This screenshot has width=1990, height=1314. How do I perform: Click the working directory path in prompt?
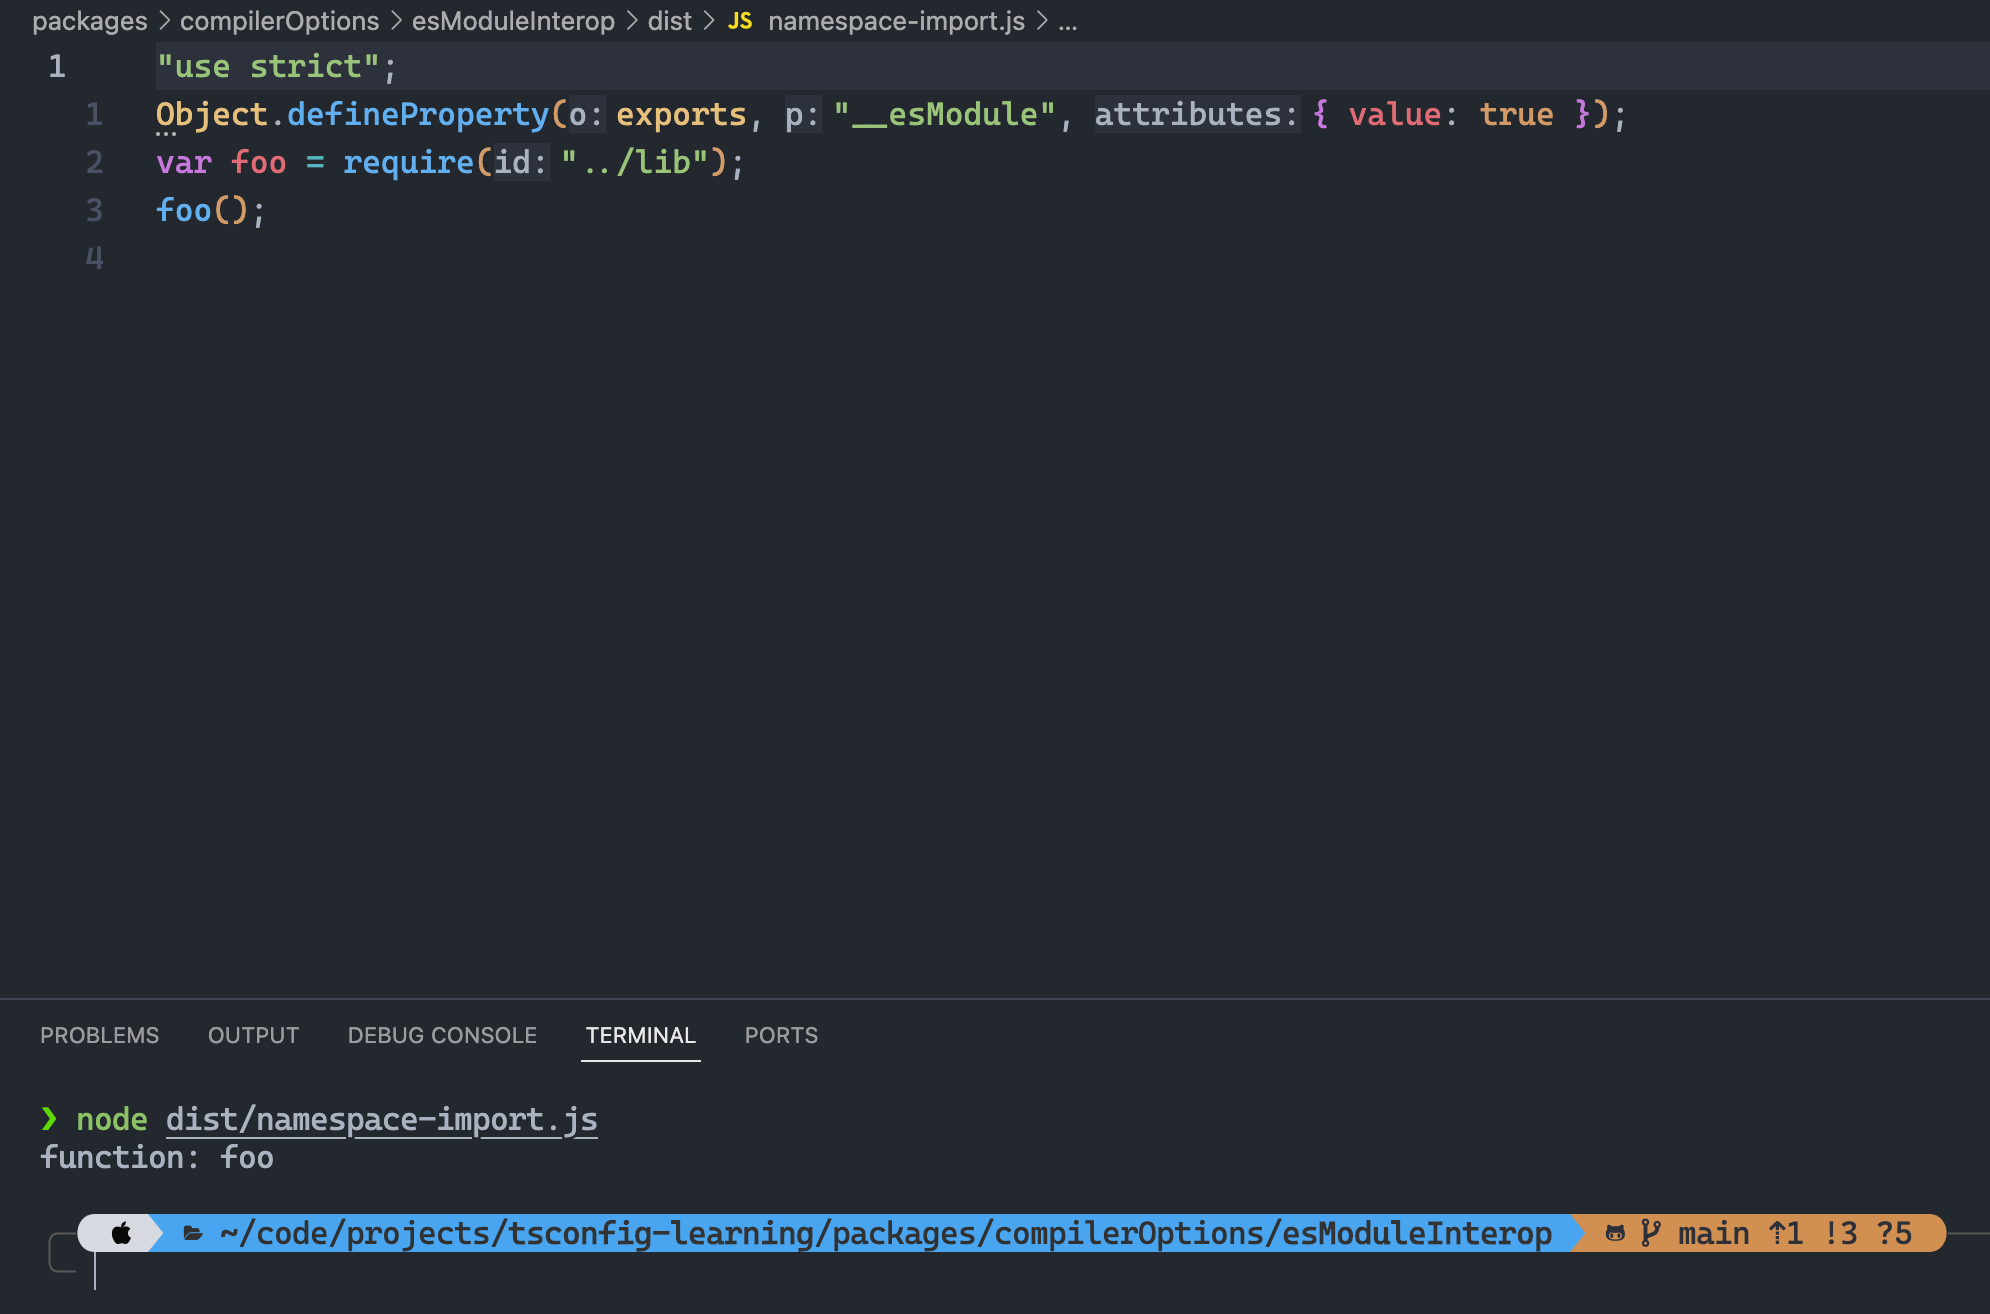pos(886,1233)
